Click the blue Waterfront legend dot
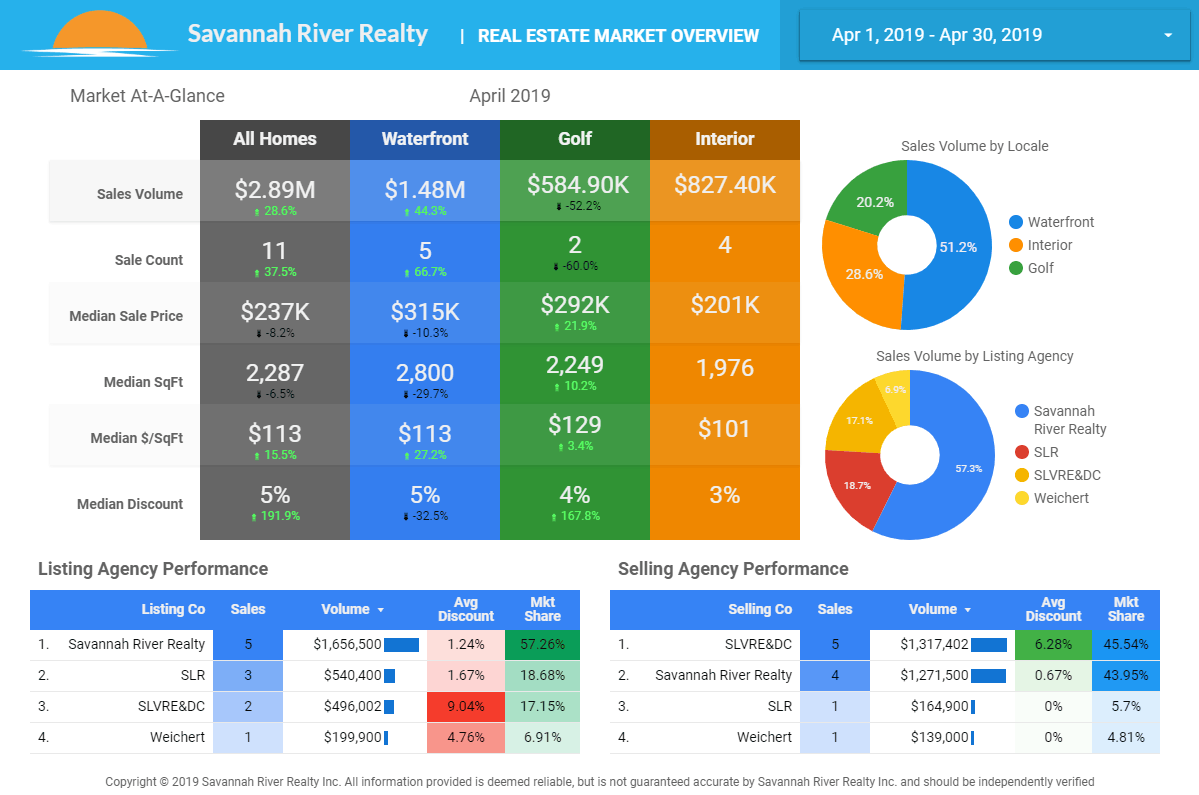 click(x=1016, y=222)
